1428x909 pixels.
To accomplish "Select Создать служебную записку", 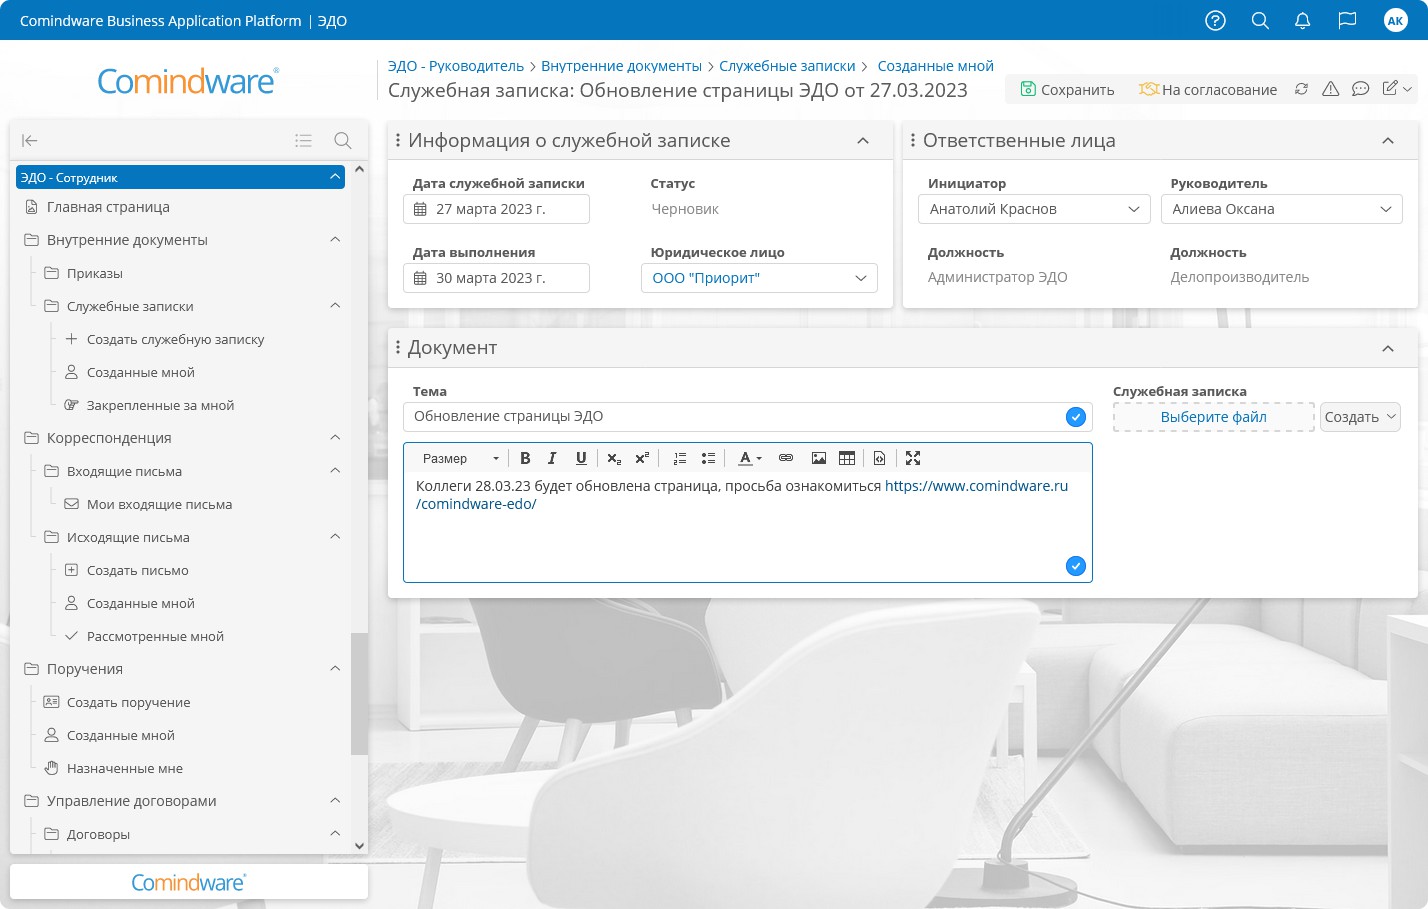I will click(x=175, y=339).
